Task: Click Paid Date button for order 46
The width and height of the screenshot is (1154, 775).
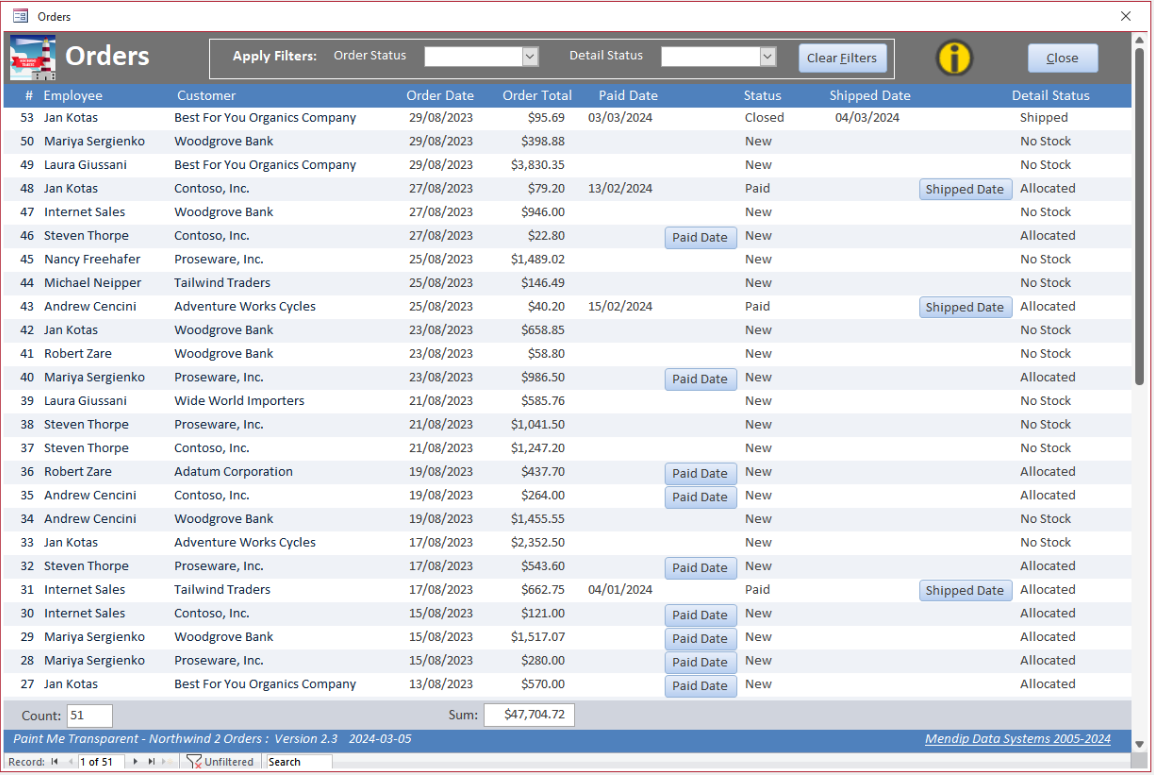Action: (x=700, y=237)
